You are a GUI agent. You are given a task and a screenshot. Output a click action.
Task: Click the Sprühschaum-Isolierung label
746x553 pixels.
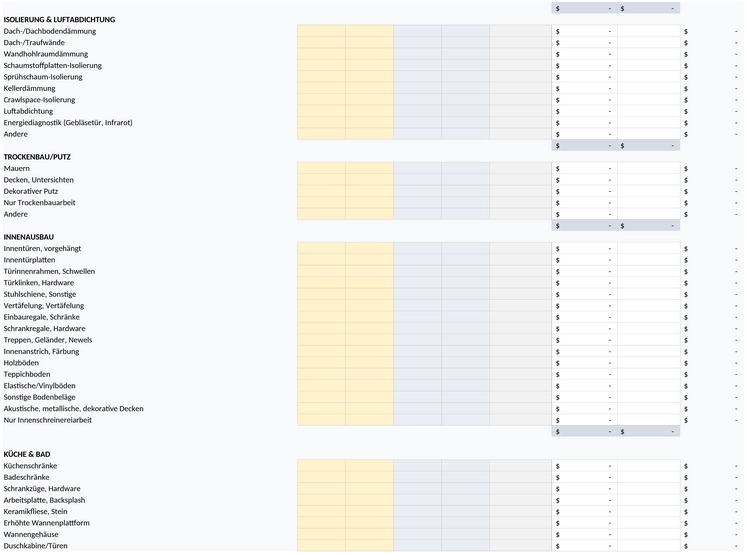pyautogui.click(x=43, y=77)
